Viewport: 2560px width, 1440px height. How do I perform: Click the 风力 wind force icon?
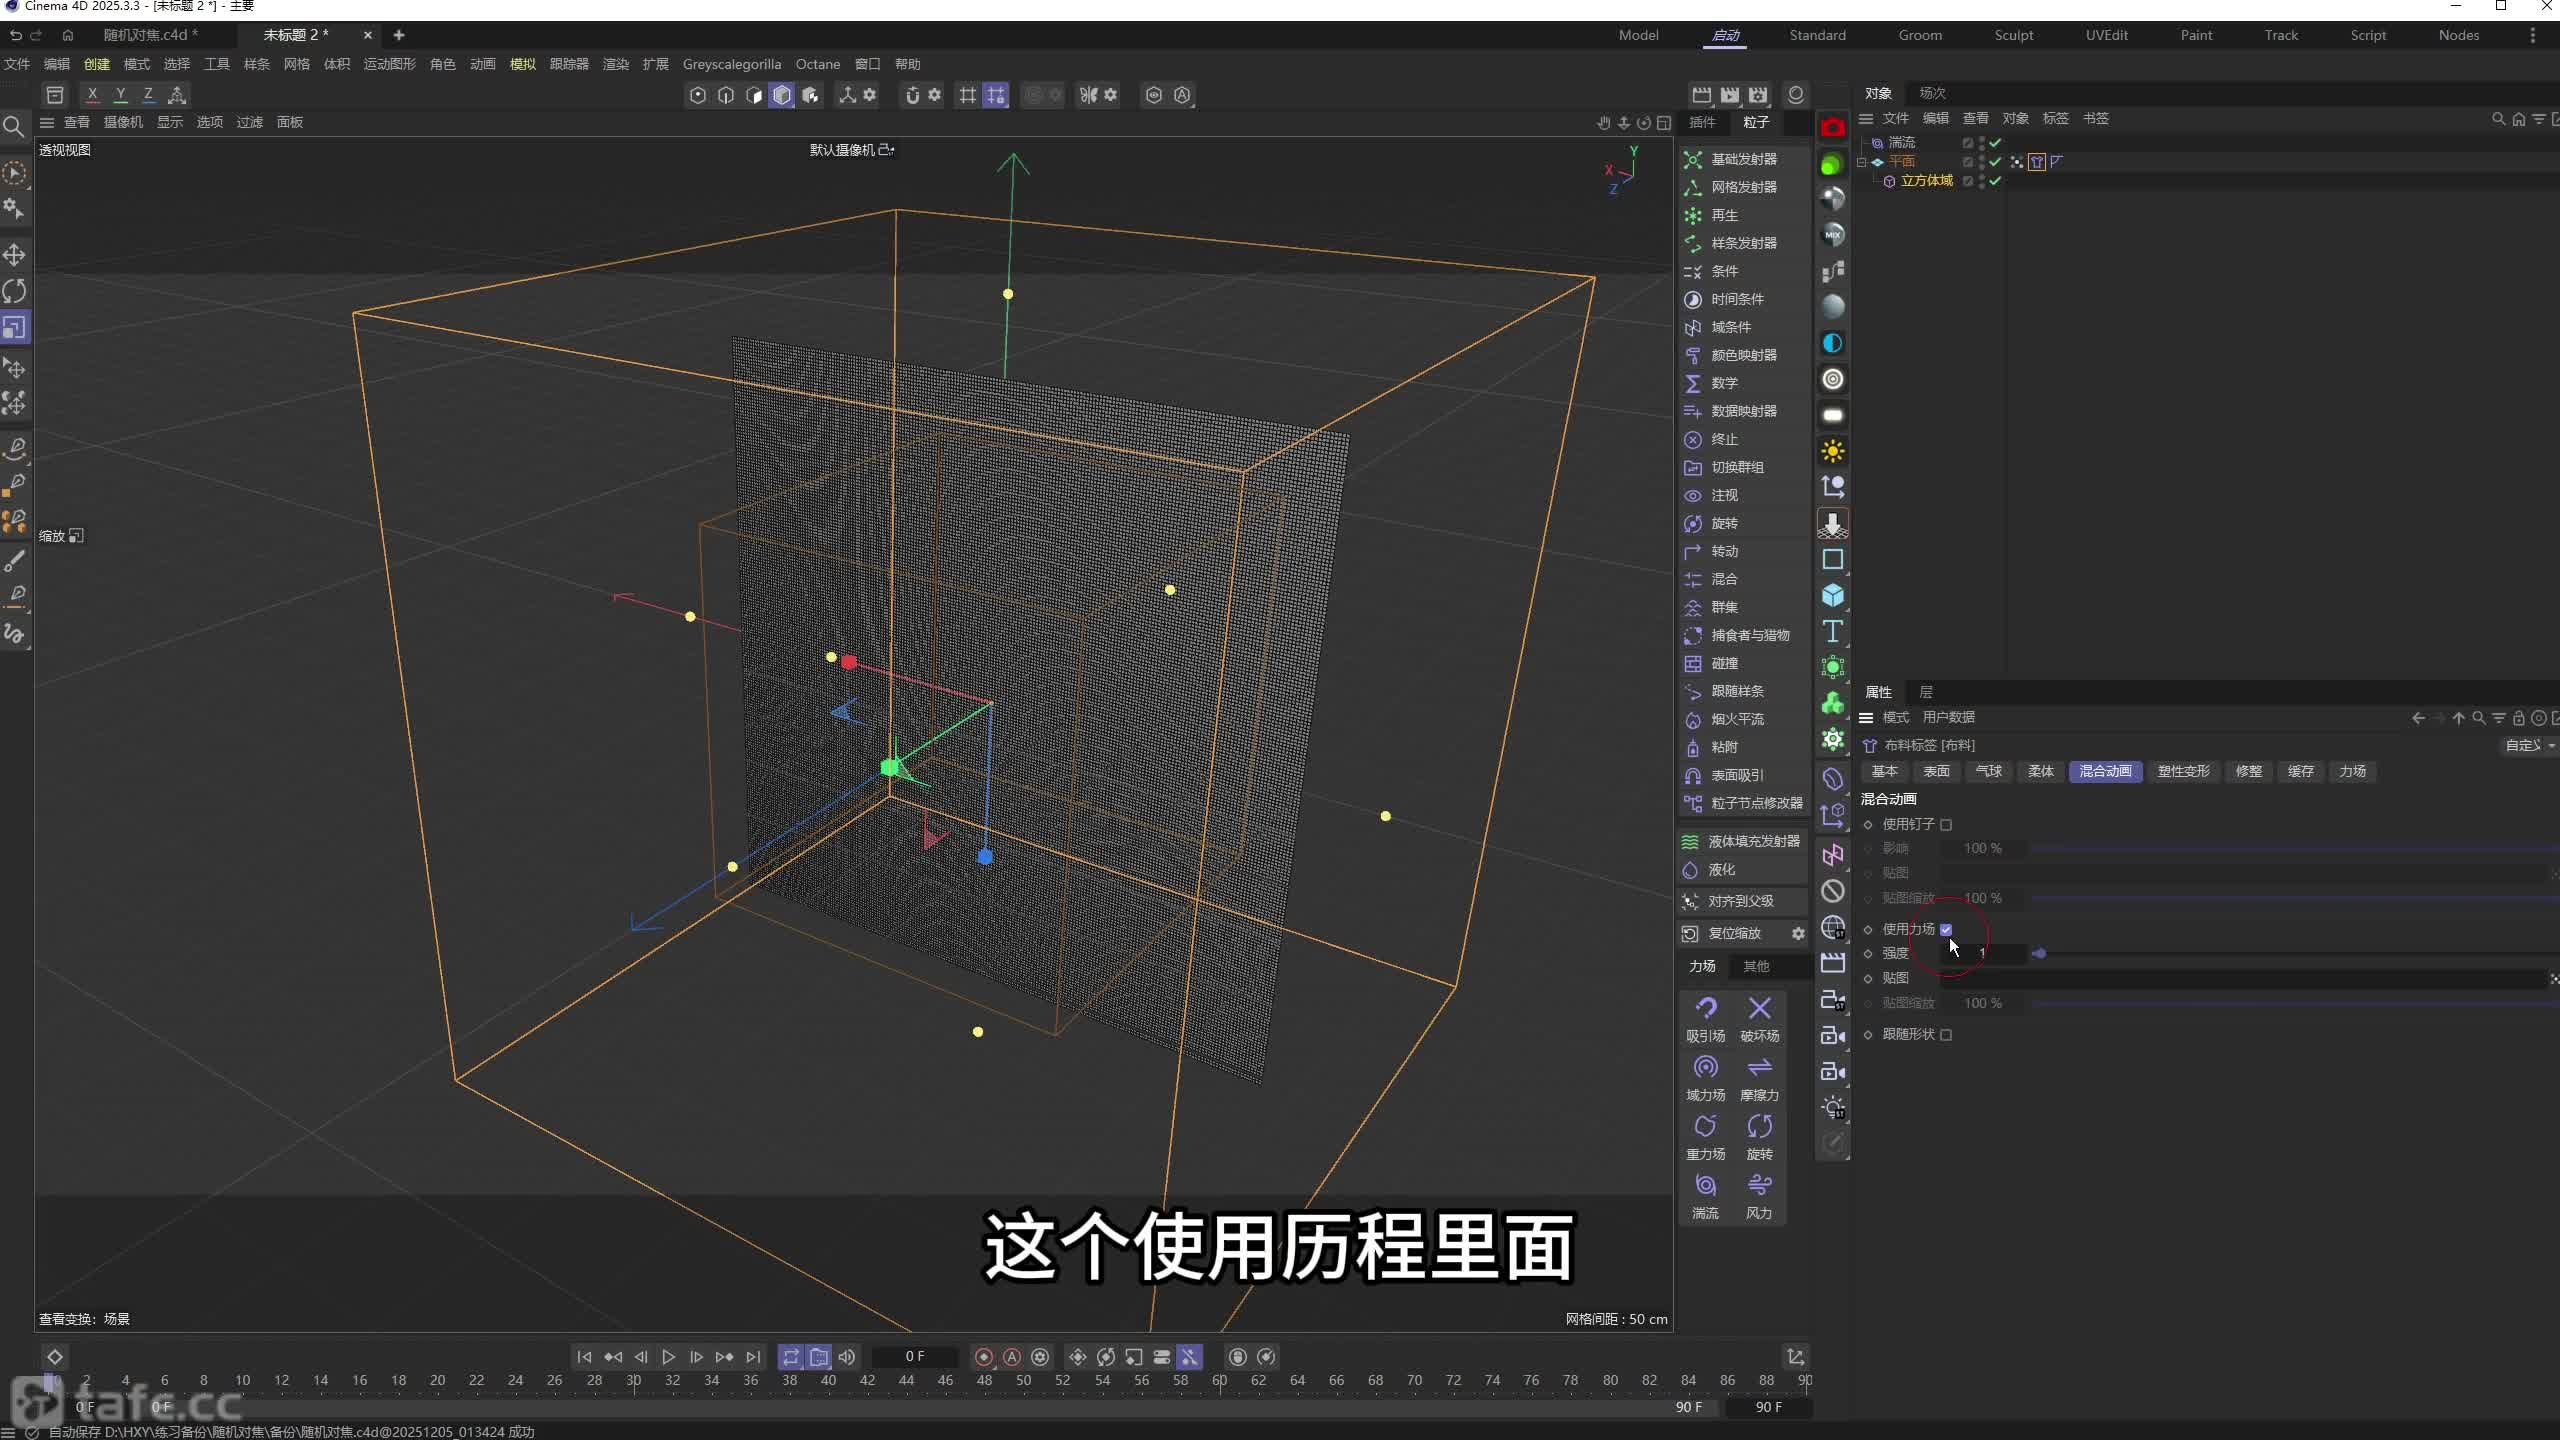pos(1759,1186)
